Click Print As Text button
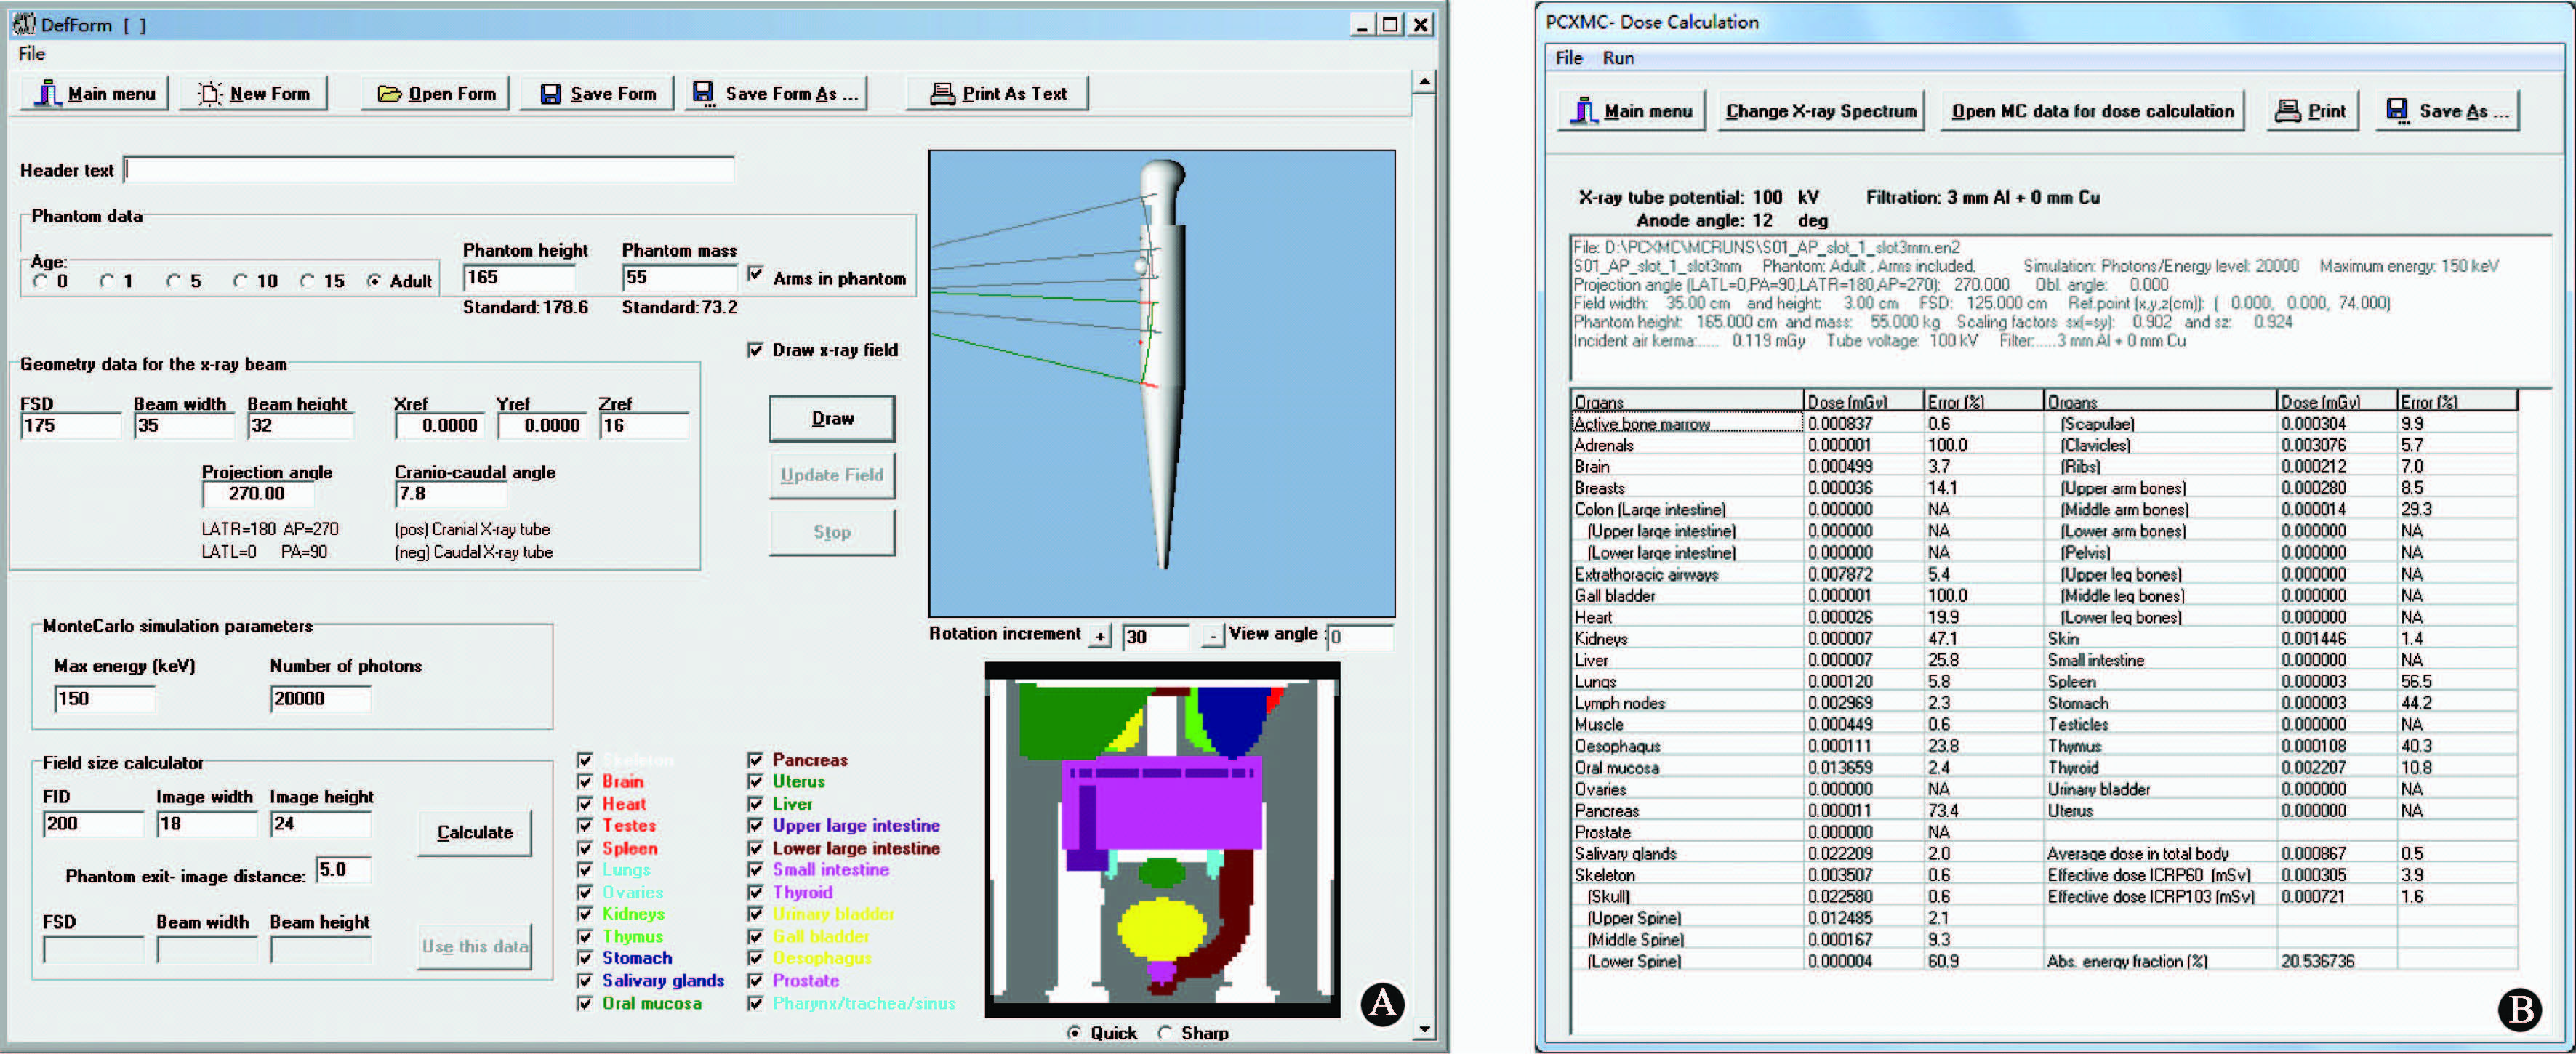The width and height of the screenshot is (2576, 1054). pyautogui.click(x=998, y=93)
